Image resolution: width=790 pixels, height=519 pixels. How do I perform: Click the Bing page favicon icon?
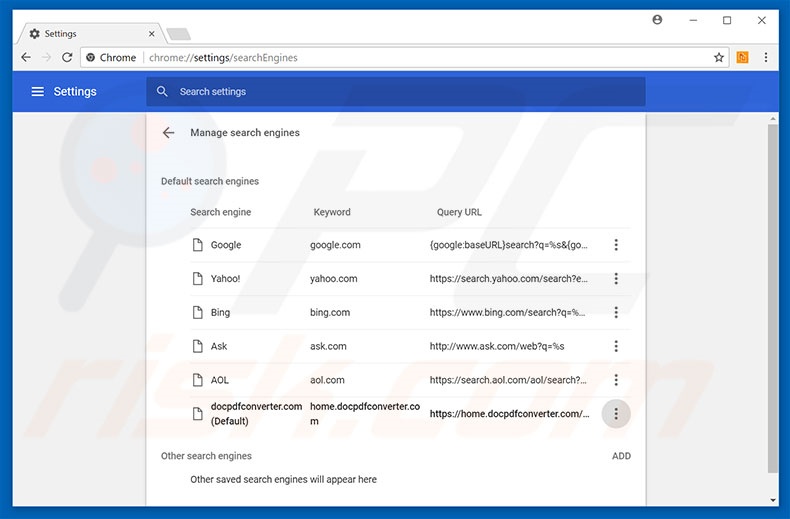[x=198, y=312]
